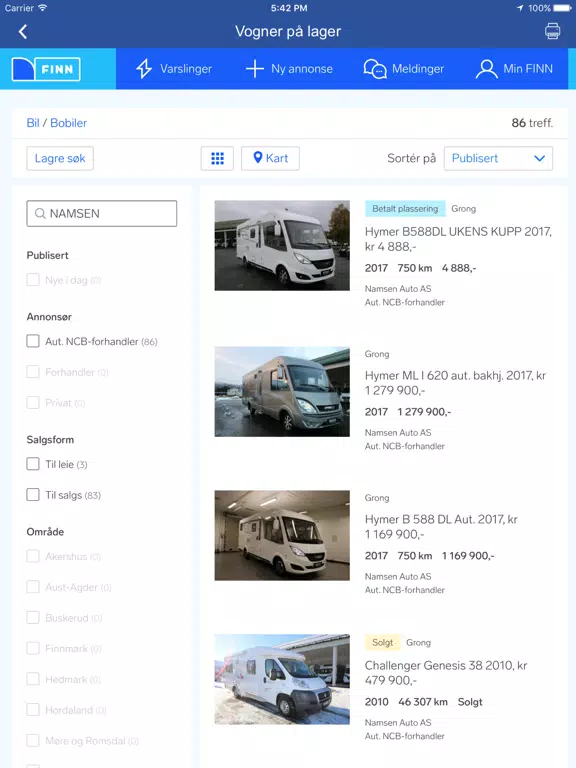Toggle the Nye i dag checkbox
This screenshot has width=576, height=768.
tap(33, 280)
